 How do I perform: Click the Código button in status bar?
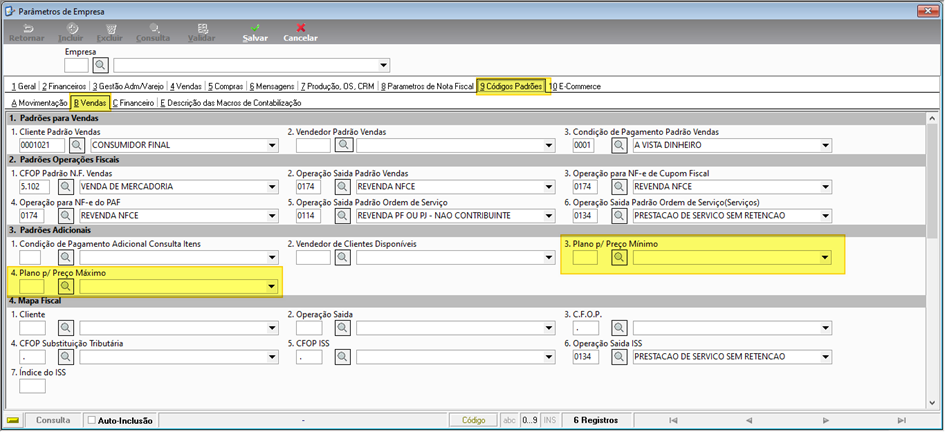click(x=473, y=420)
